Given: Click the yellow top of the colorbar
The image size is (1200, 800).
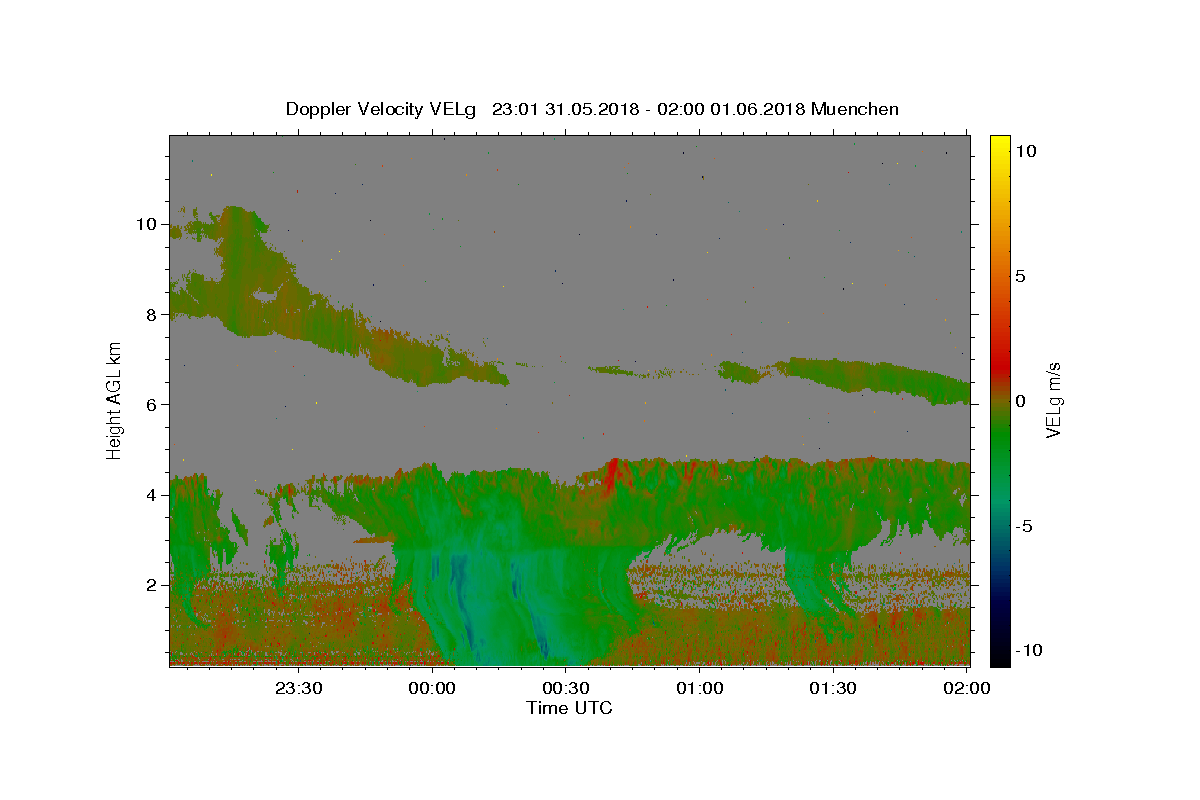Looking at the screenshot, I should click(x=1000, y=142).
